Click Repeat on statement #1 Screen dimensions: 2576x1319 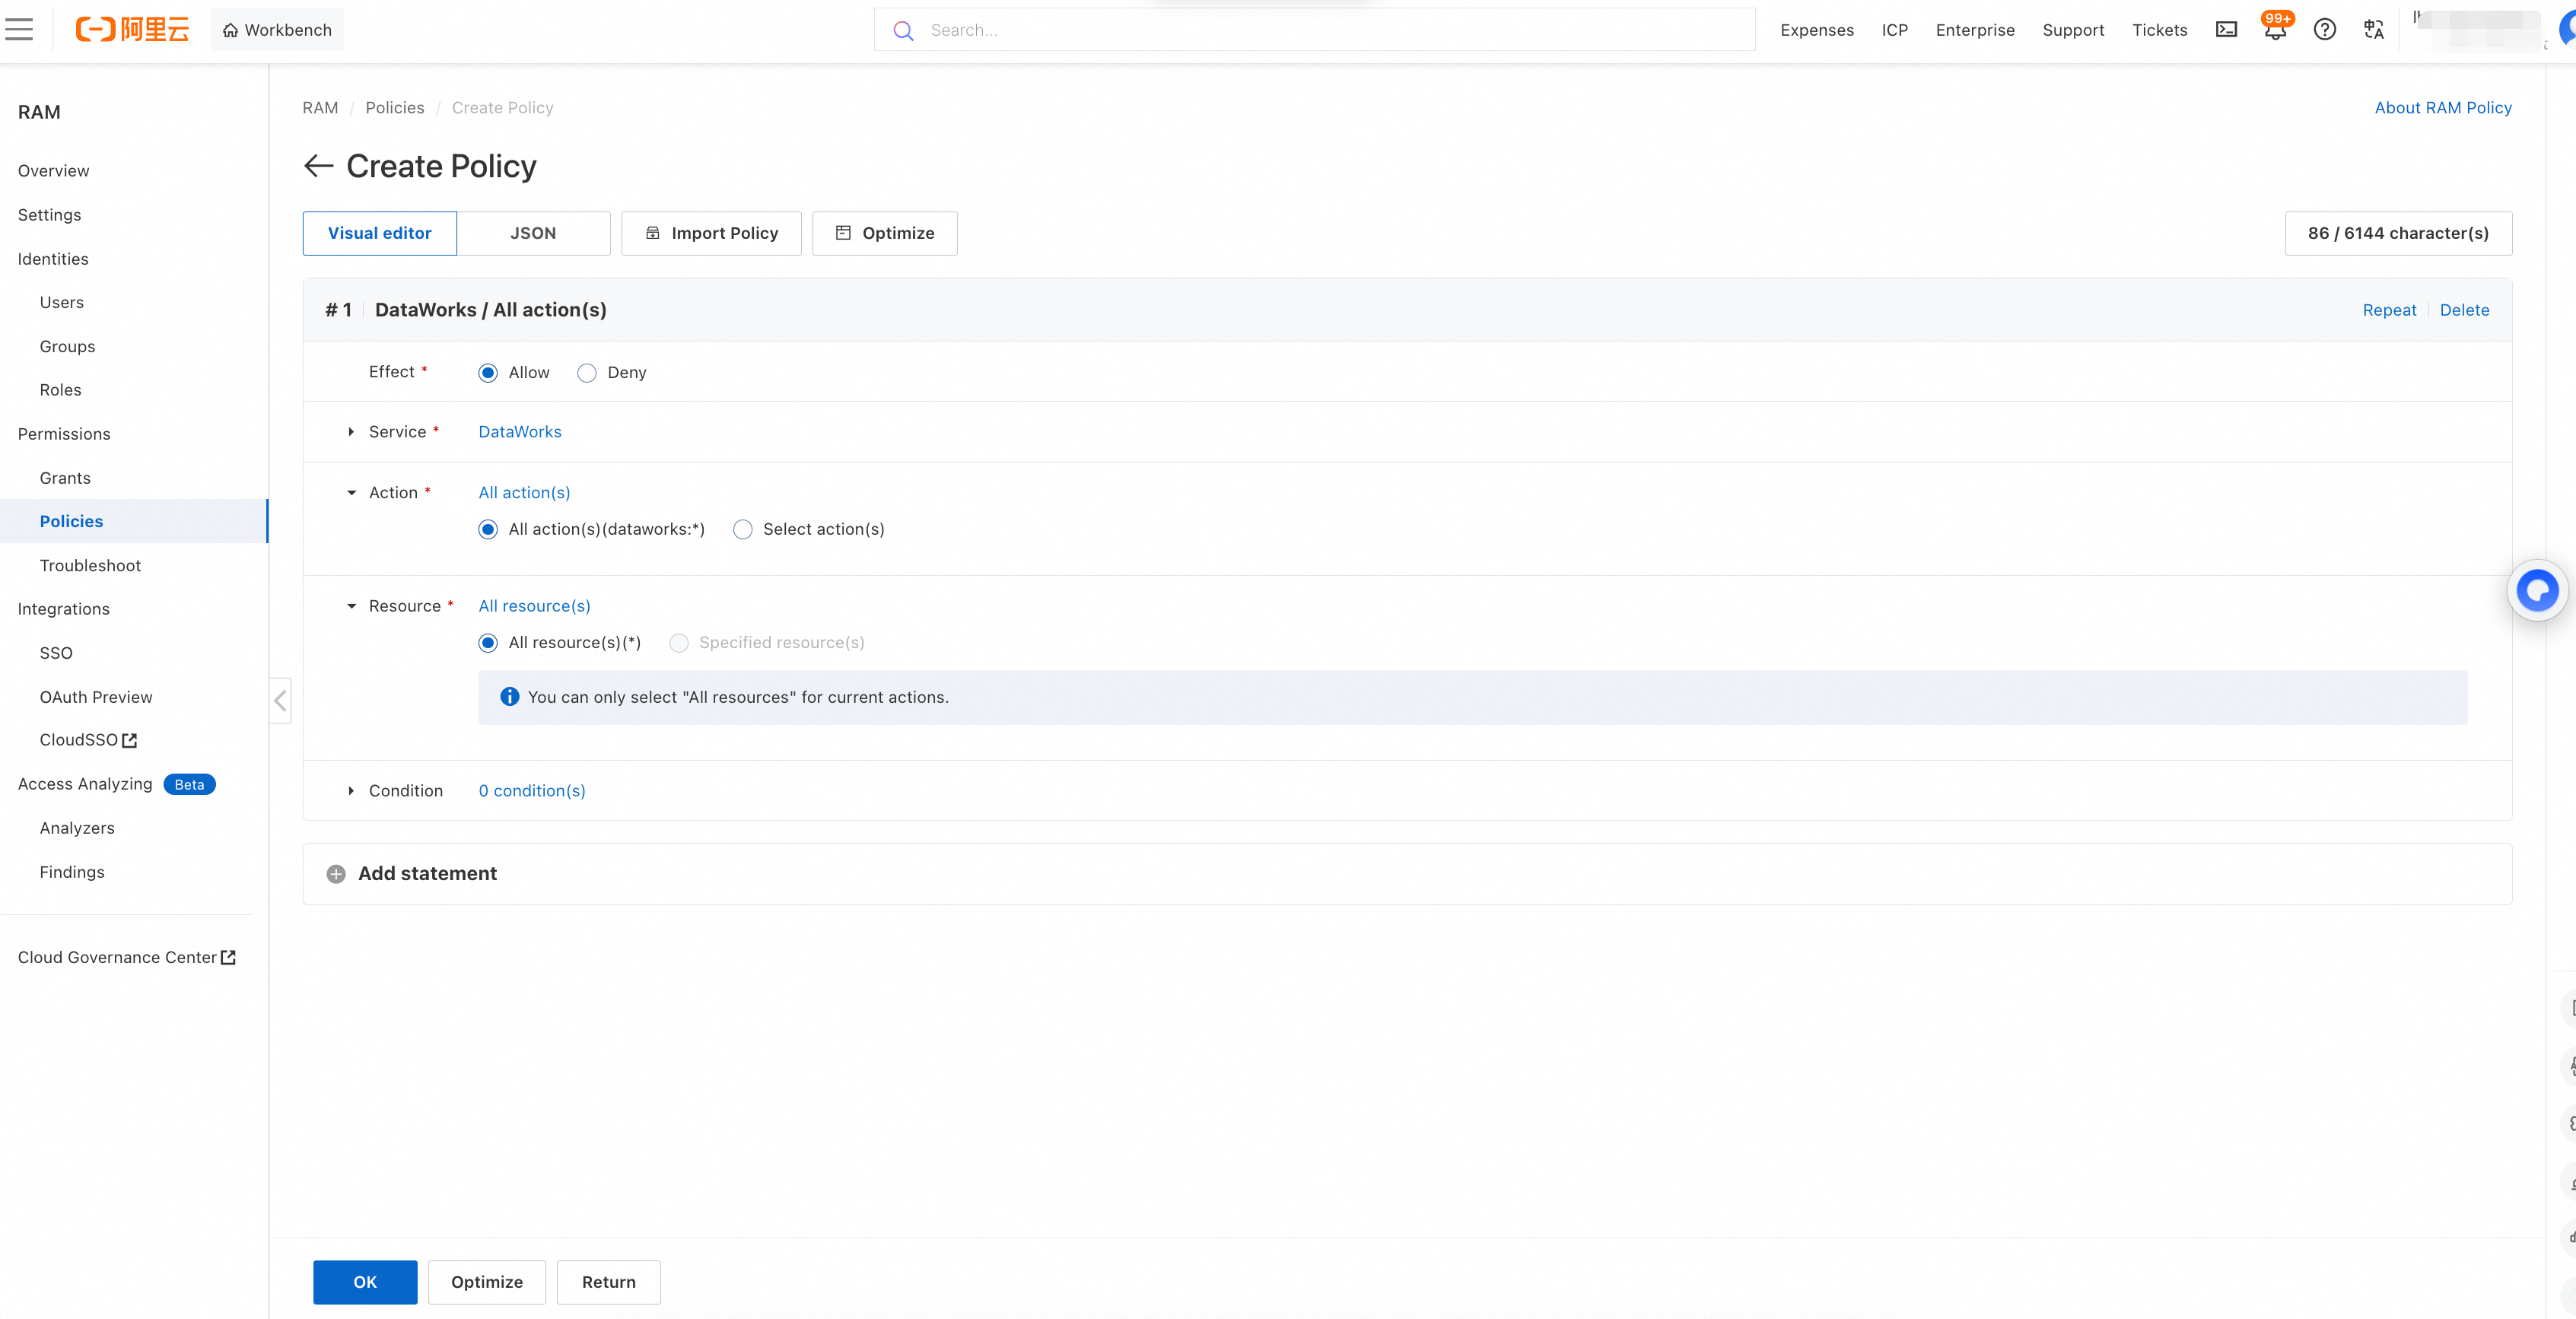click(2389, 310)
